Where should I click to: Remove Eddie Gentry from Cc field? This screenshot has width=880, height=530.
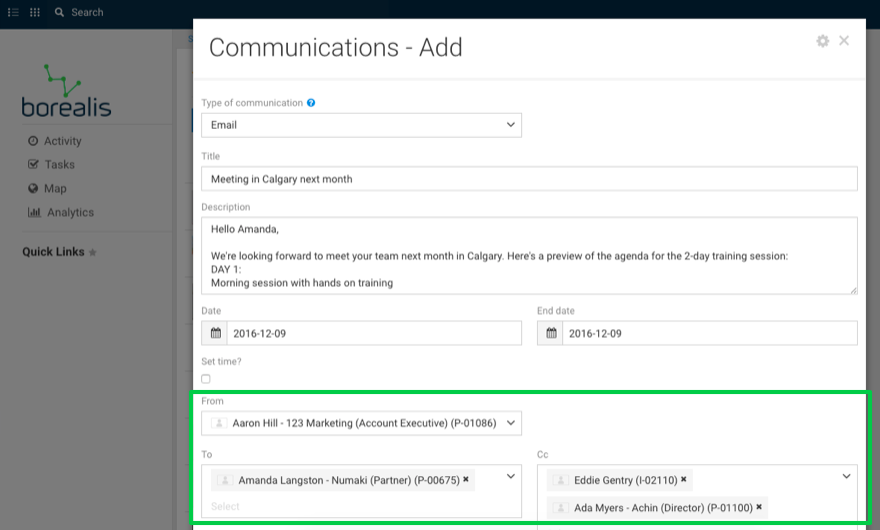684,479
